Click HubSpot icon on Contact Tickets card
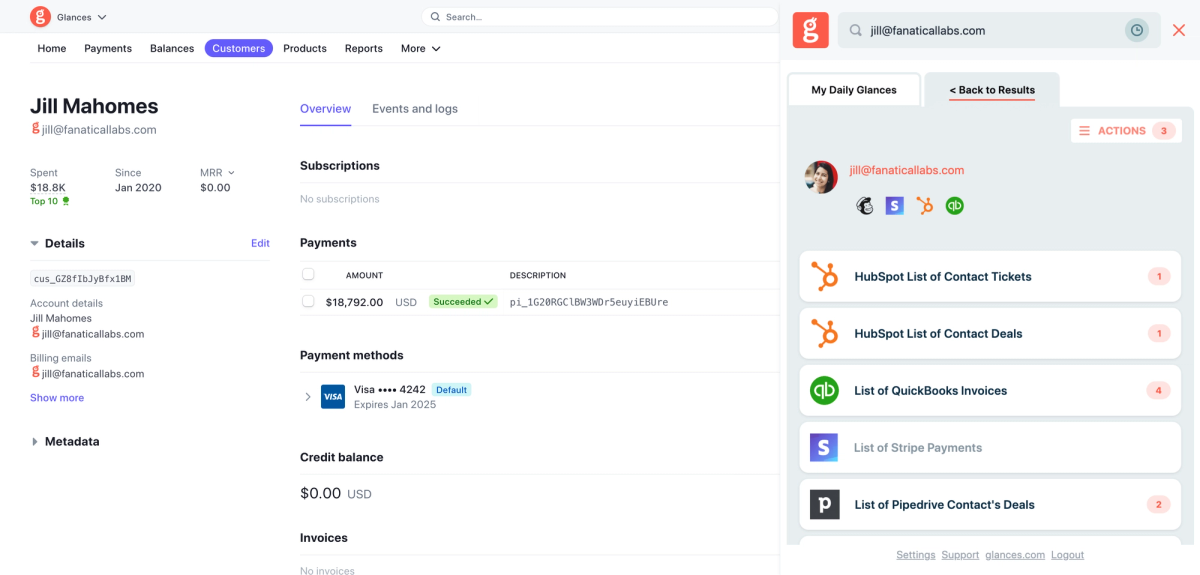The image size is (1200, 575). (824, 277)
